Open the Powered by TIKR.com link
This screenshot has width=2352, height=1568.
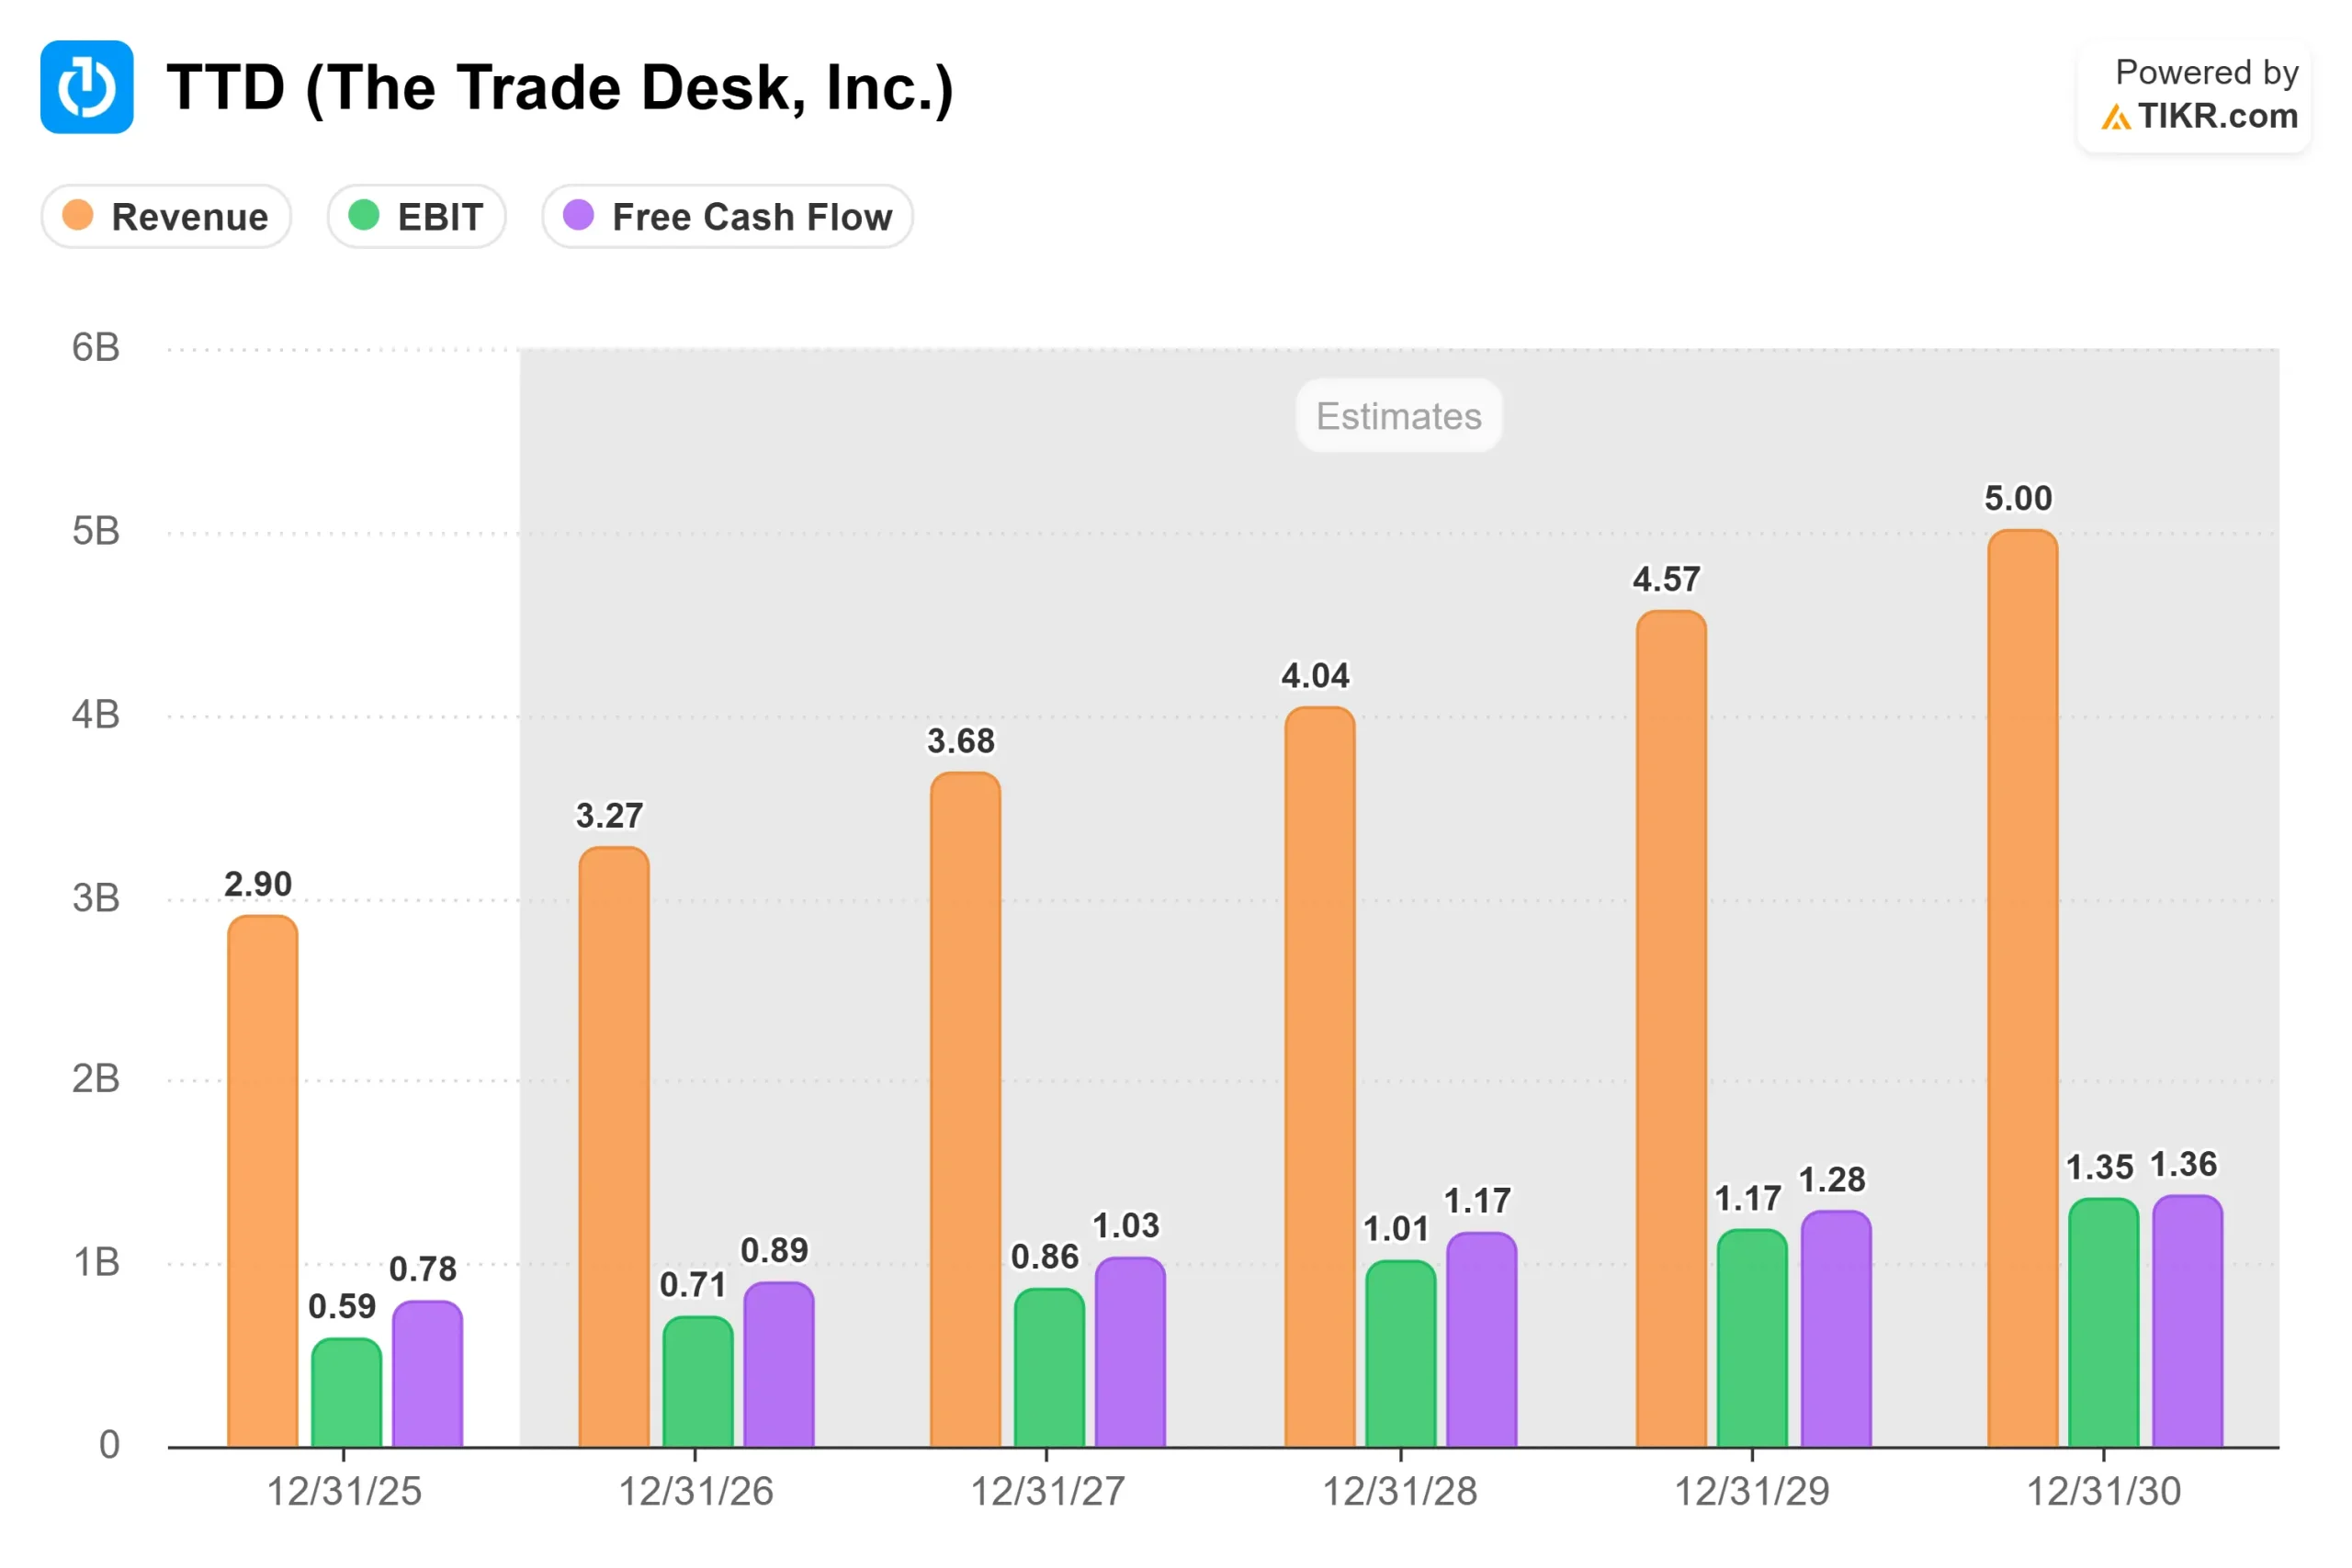[2194, 96]
